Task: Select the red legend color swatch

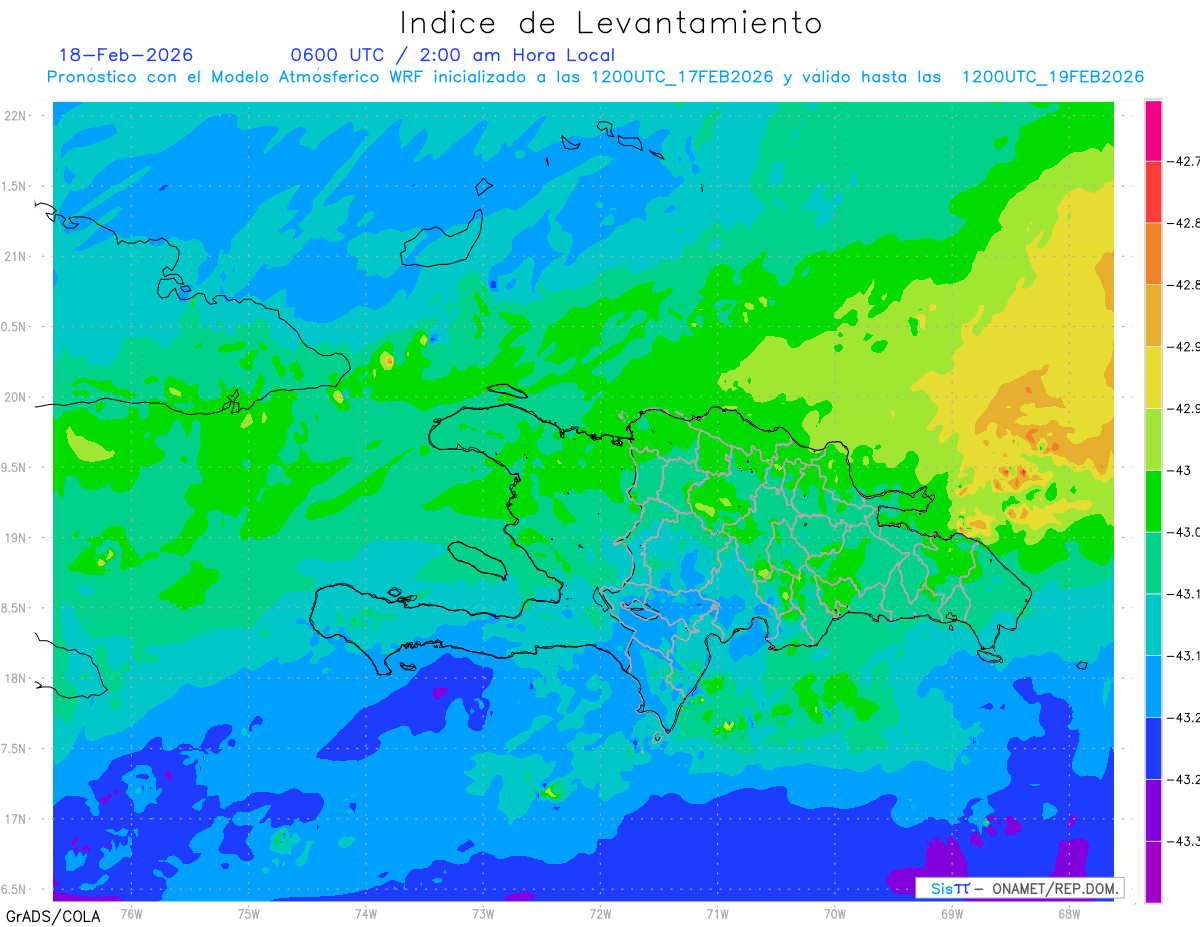Action: point(1153,192)
